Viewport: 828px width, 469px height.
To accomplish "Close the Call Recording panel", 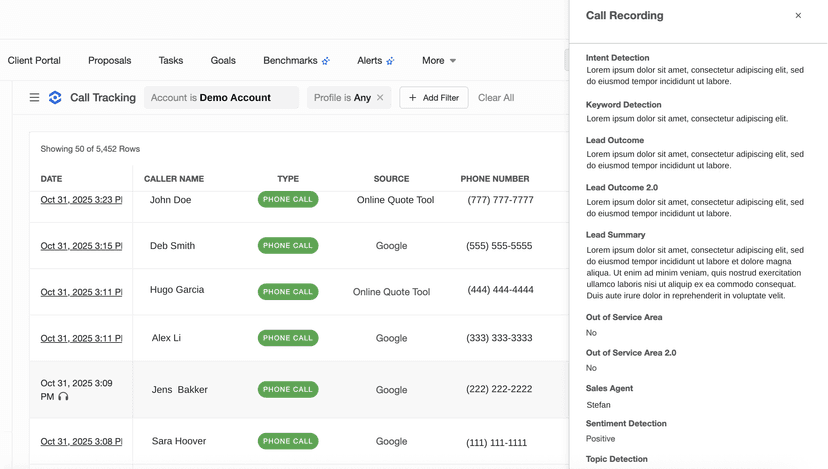I will pyautogui.click(x=798, y=15).
